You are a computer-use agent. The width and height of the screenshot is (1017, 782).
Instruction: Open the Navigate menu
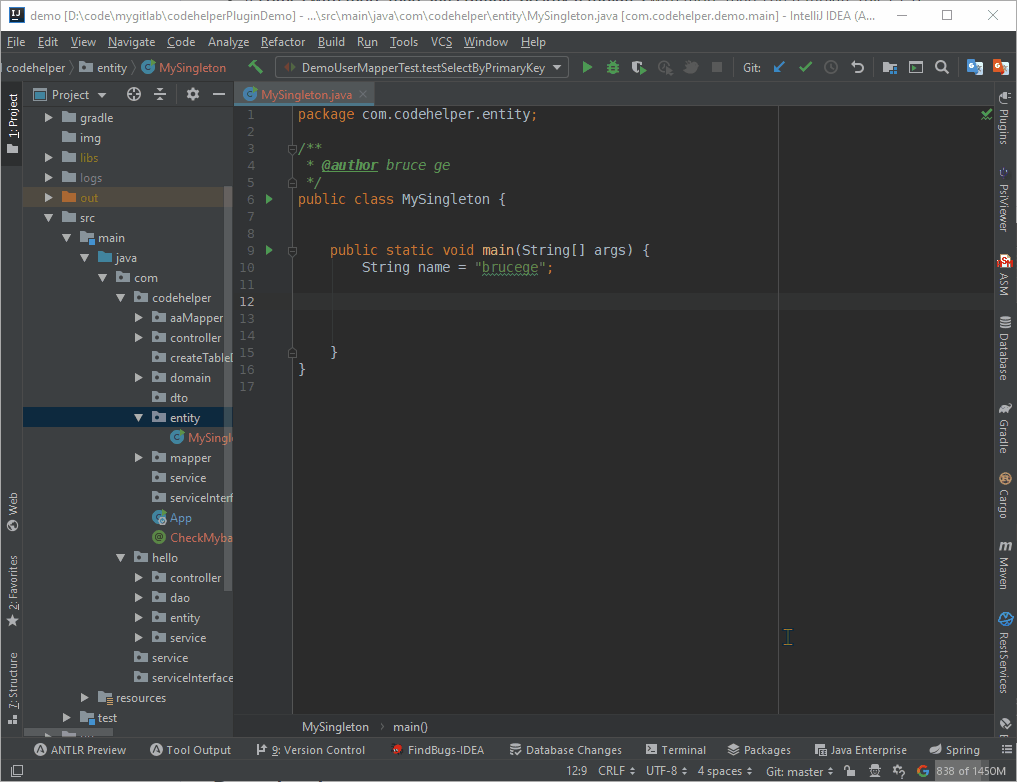click(132, 42)
